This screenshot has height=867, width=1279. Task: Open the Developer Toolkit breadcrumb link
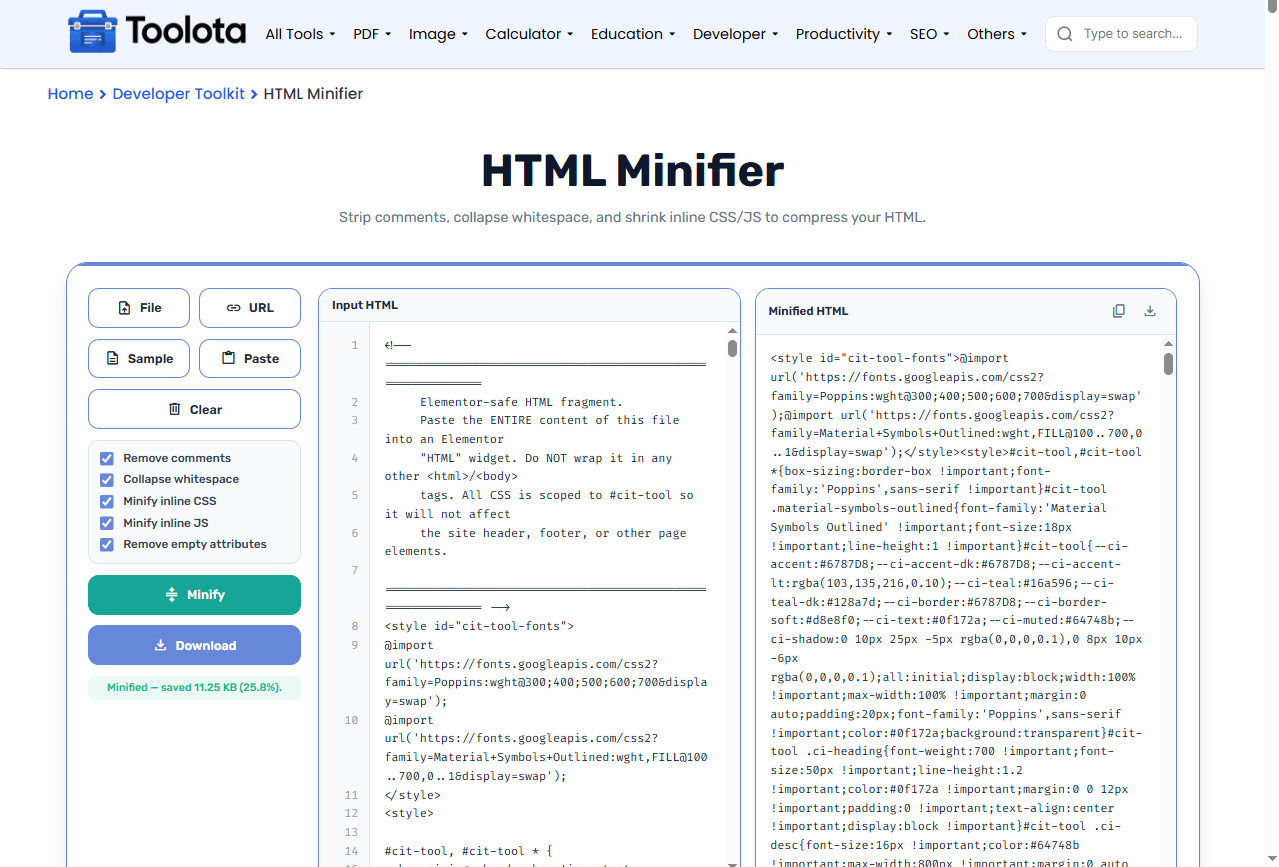pyautogui.click(x=178, y=94)
